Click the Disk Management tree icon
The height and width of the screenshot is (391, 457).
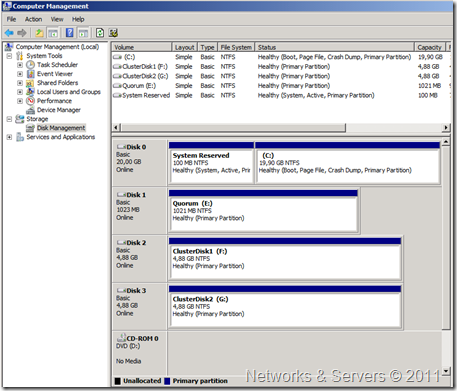pos(30,128)
